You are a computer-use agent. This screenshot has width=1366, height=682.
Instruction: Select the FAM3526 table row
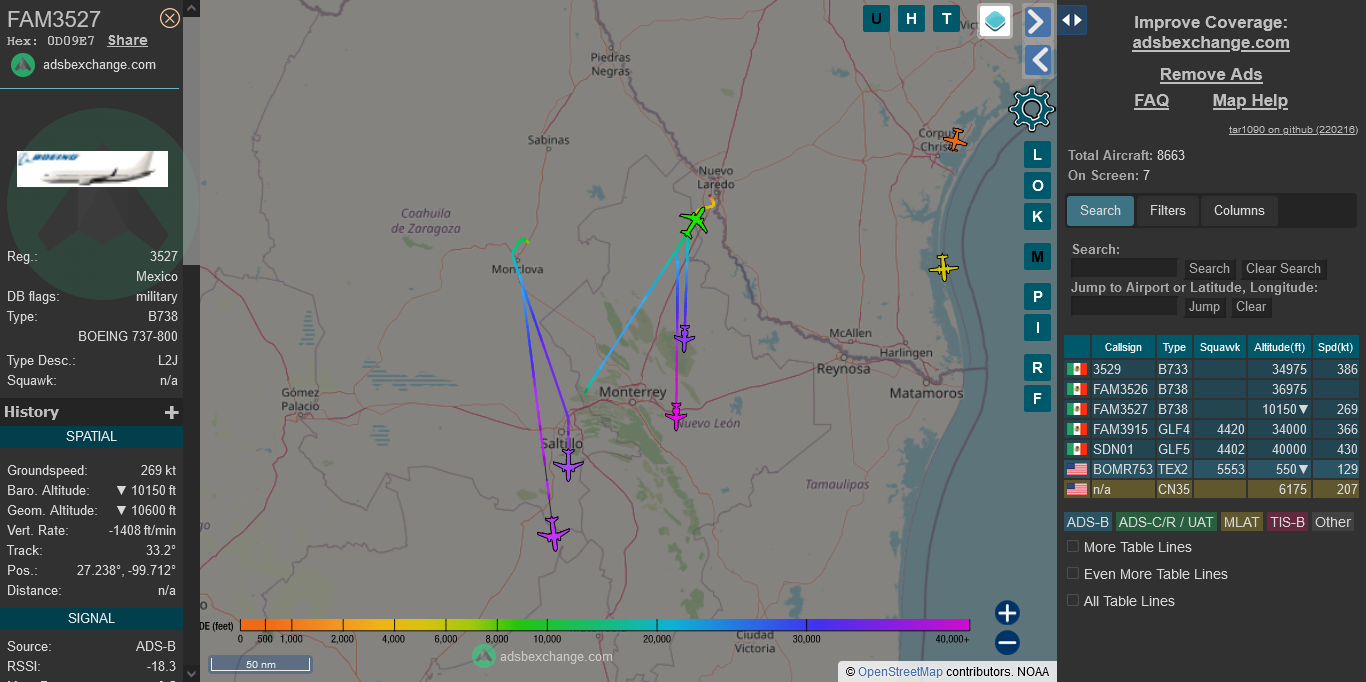tap(1212, 389)
